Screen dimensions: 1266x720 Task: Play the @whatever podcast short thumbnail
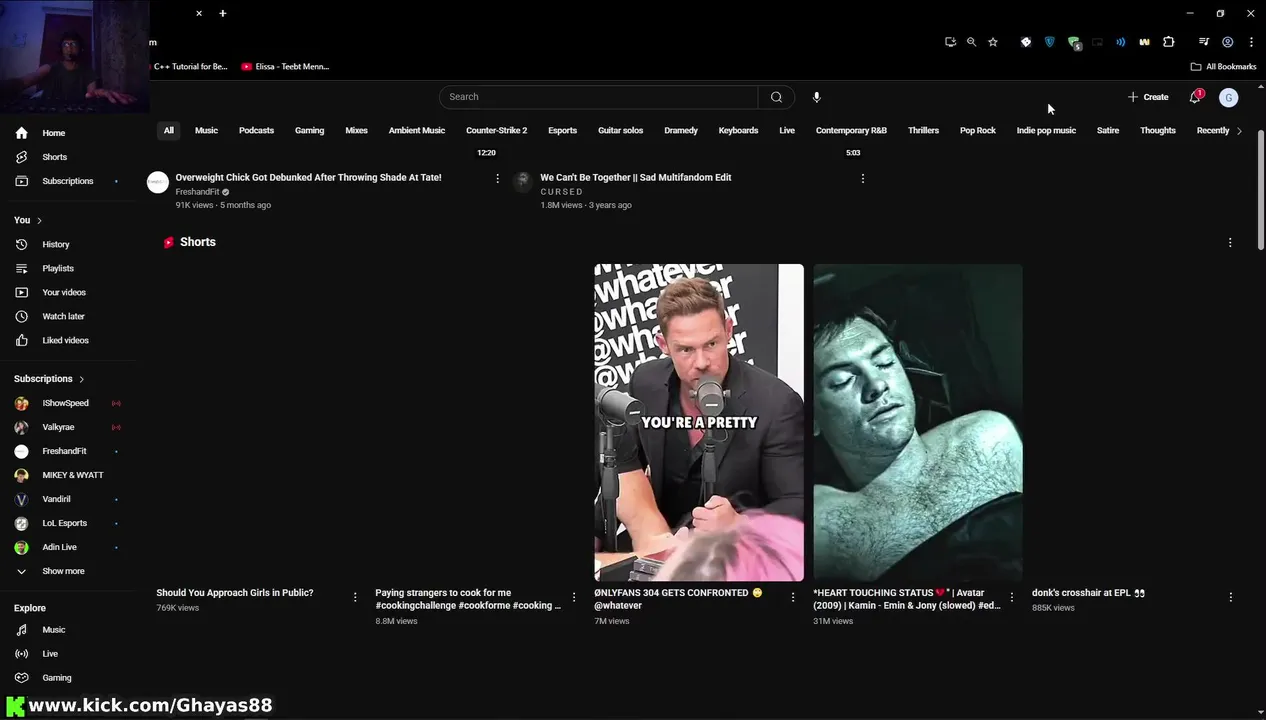click(698, 422)
